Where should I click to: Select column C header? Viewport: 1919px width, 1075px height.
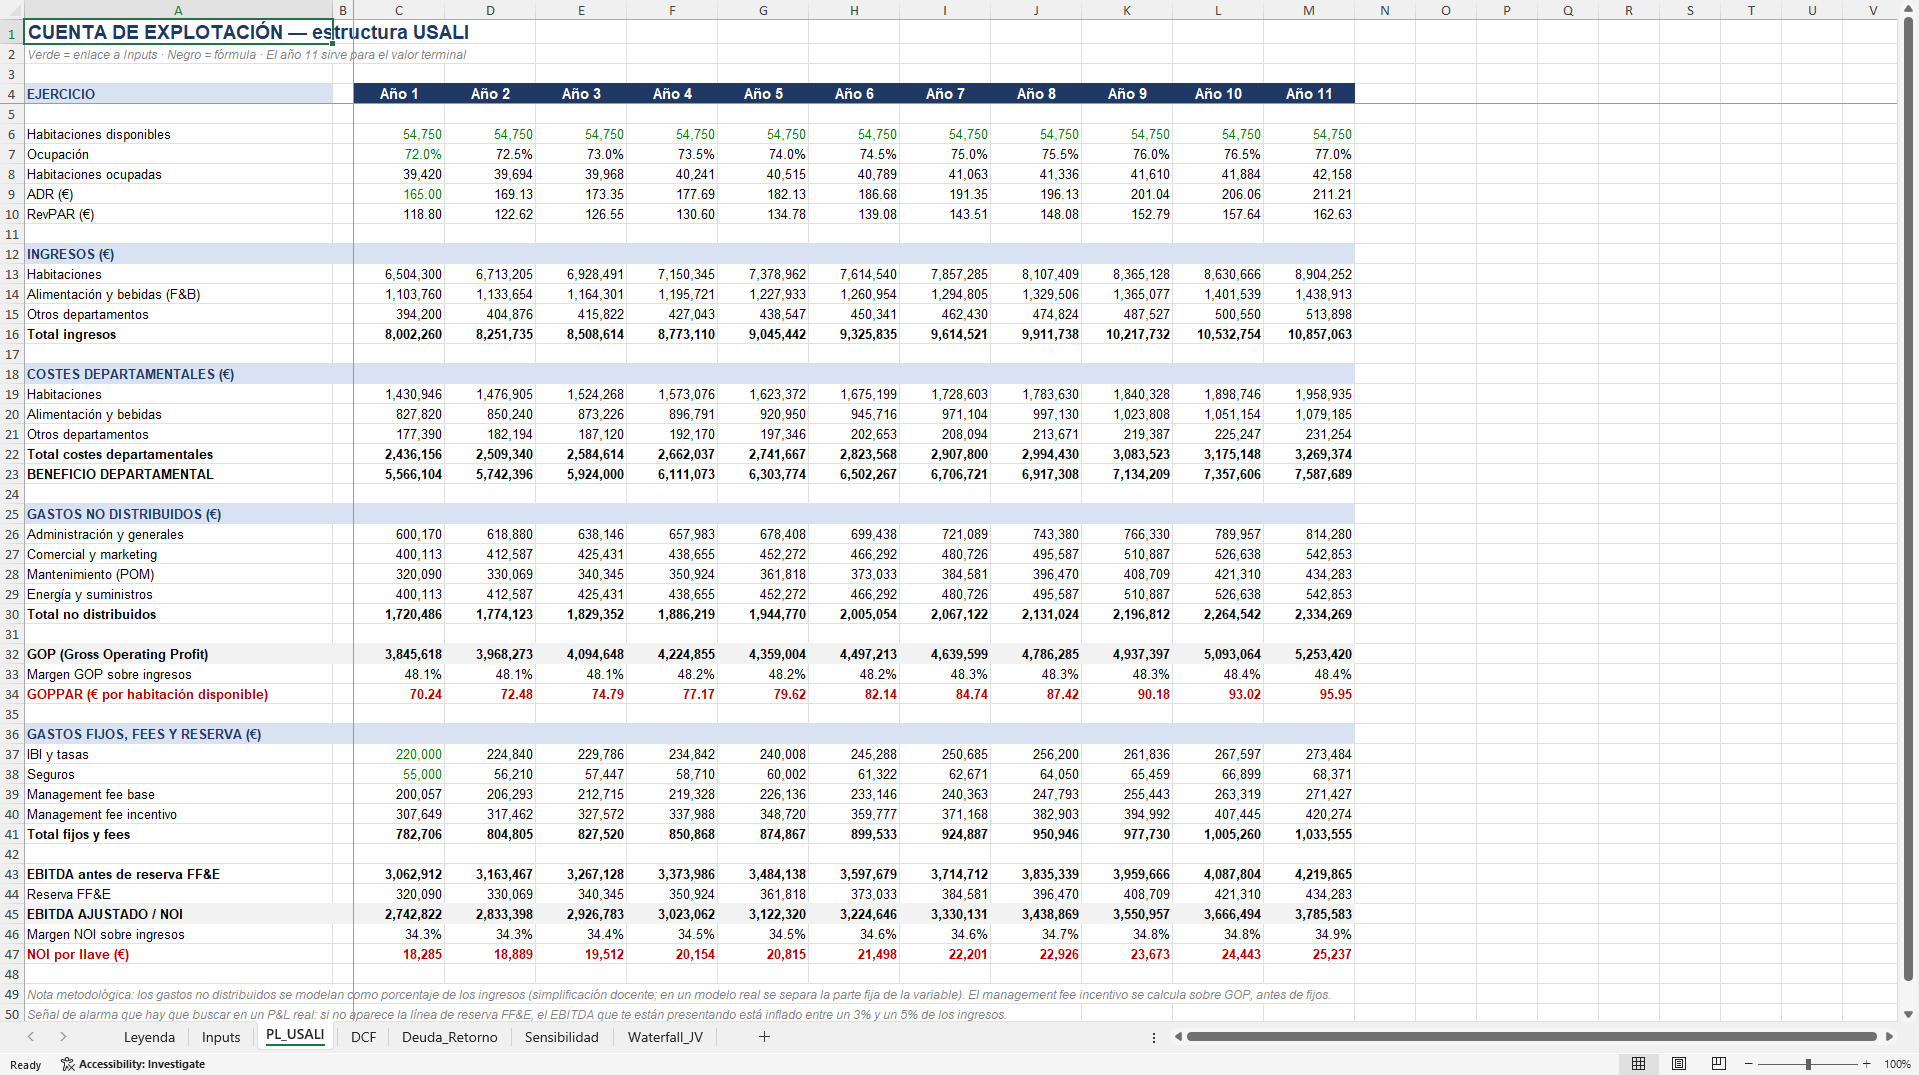[399, 10]
